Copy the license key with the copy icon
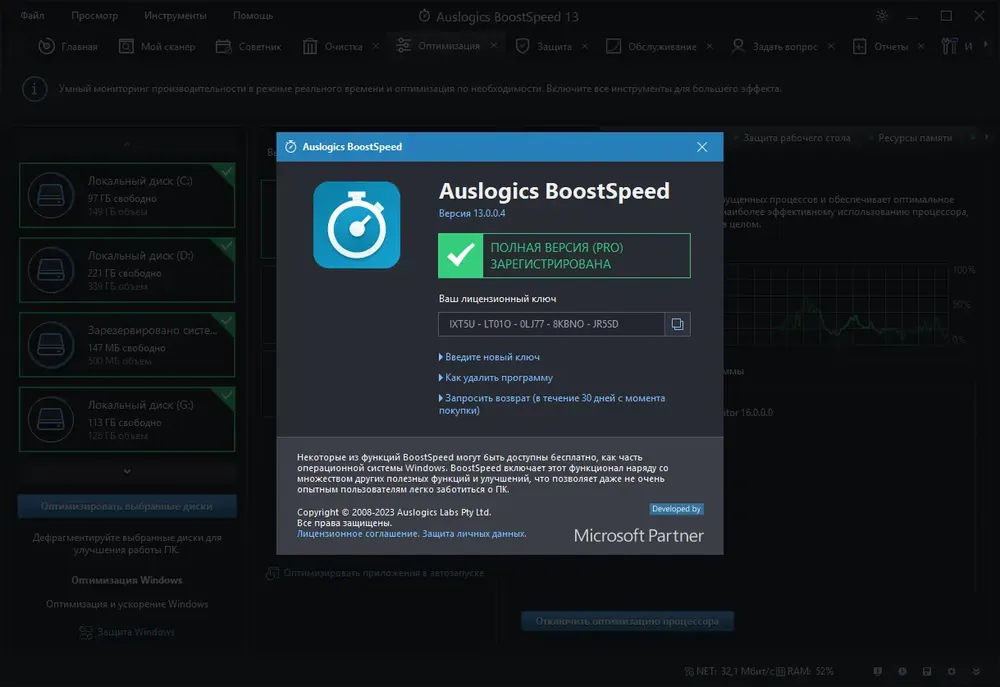This screenshot has width=1000, height=687. [x=677, y=324]
